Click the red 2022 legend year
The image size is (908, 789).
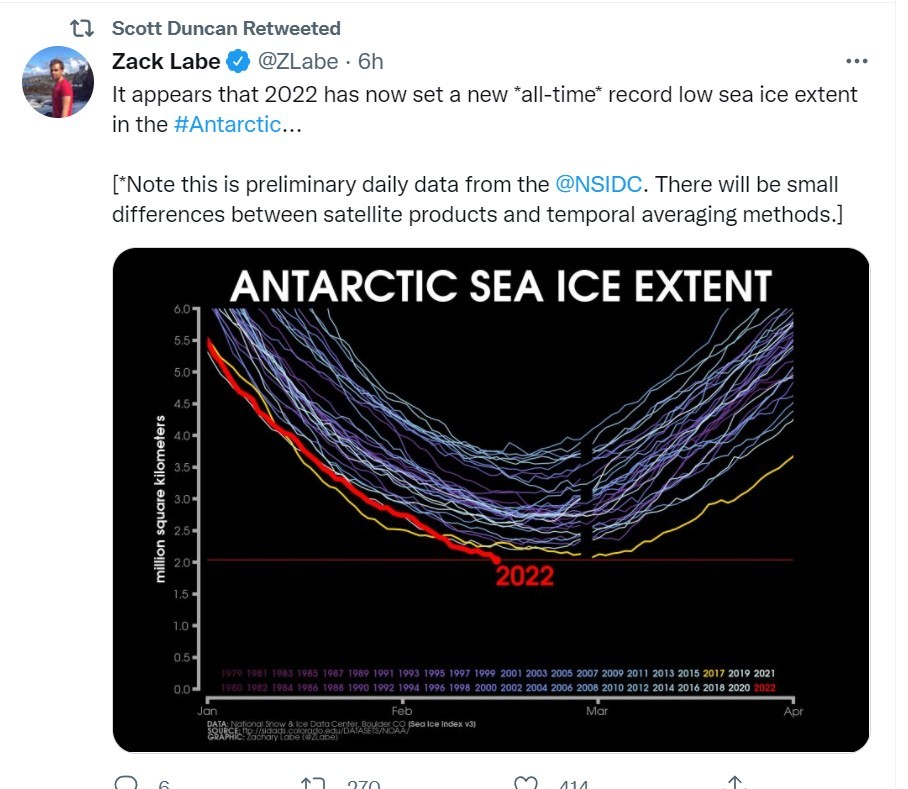[764, 688]
